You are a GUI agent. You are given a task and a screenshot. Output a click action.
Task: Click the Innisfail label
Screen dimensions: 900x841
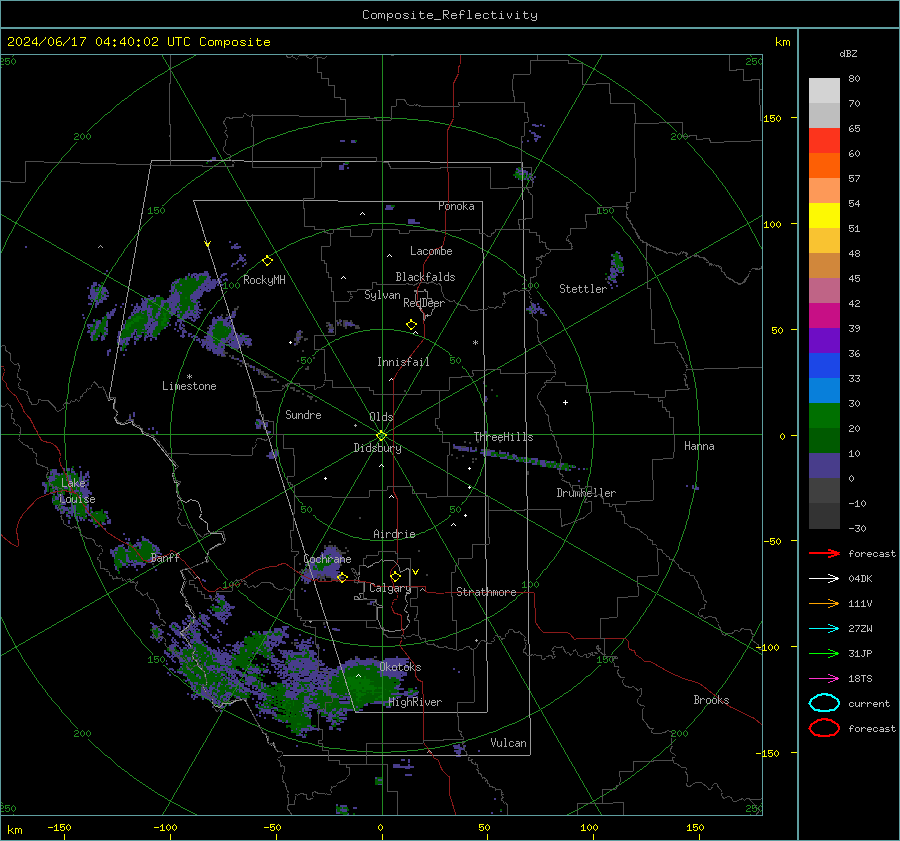[x=403, y=362]
